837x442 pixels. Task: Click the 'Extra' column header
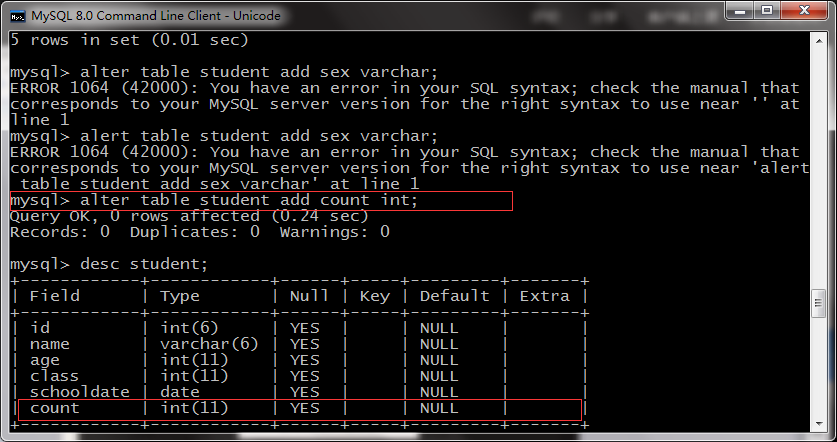pyautogui.click(x=544, y=296)
